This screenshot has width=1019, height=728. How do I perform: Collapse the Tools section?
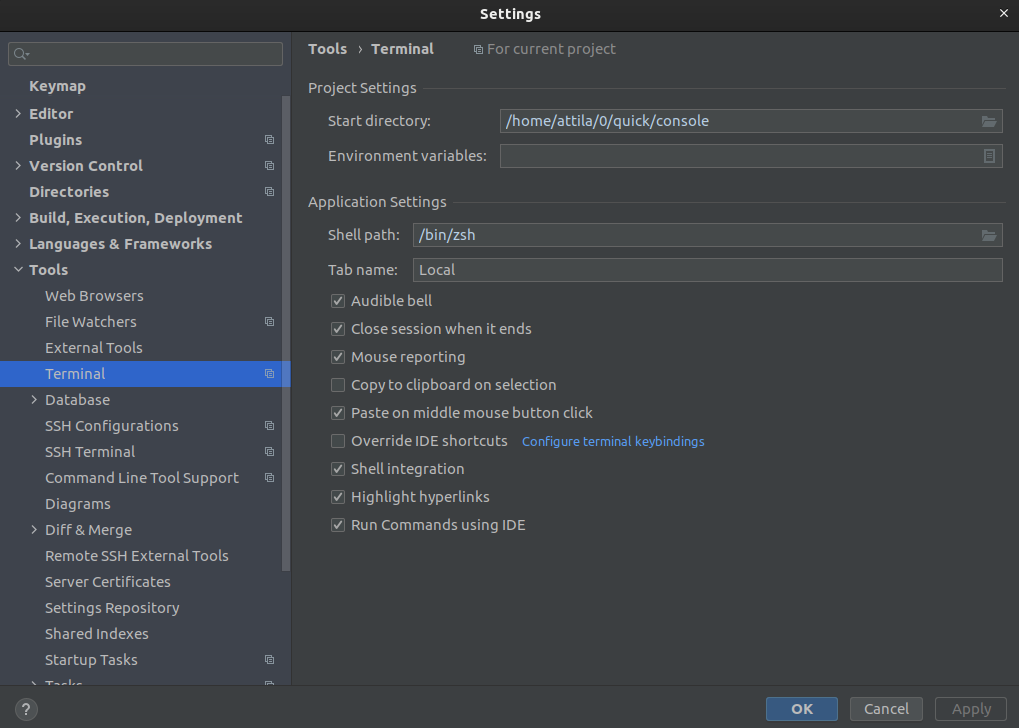pos(17,269)
